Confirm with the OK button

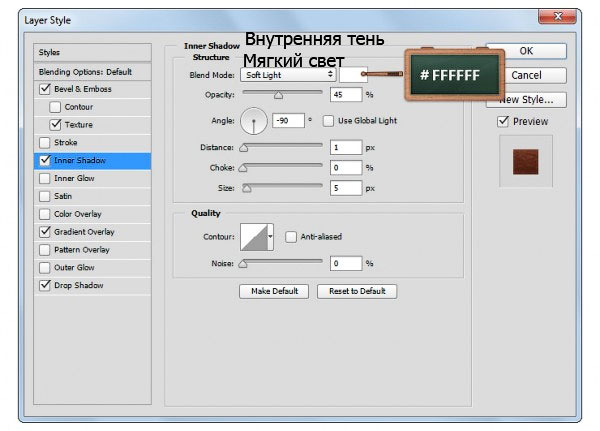click(526, 51)
